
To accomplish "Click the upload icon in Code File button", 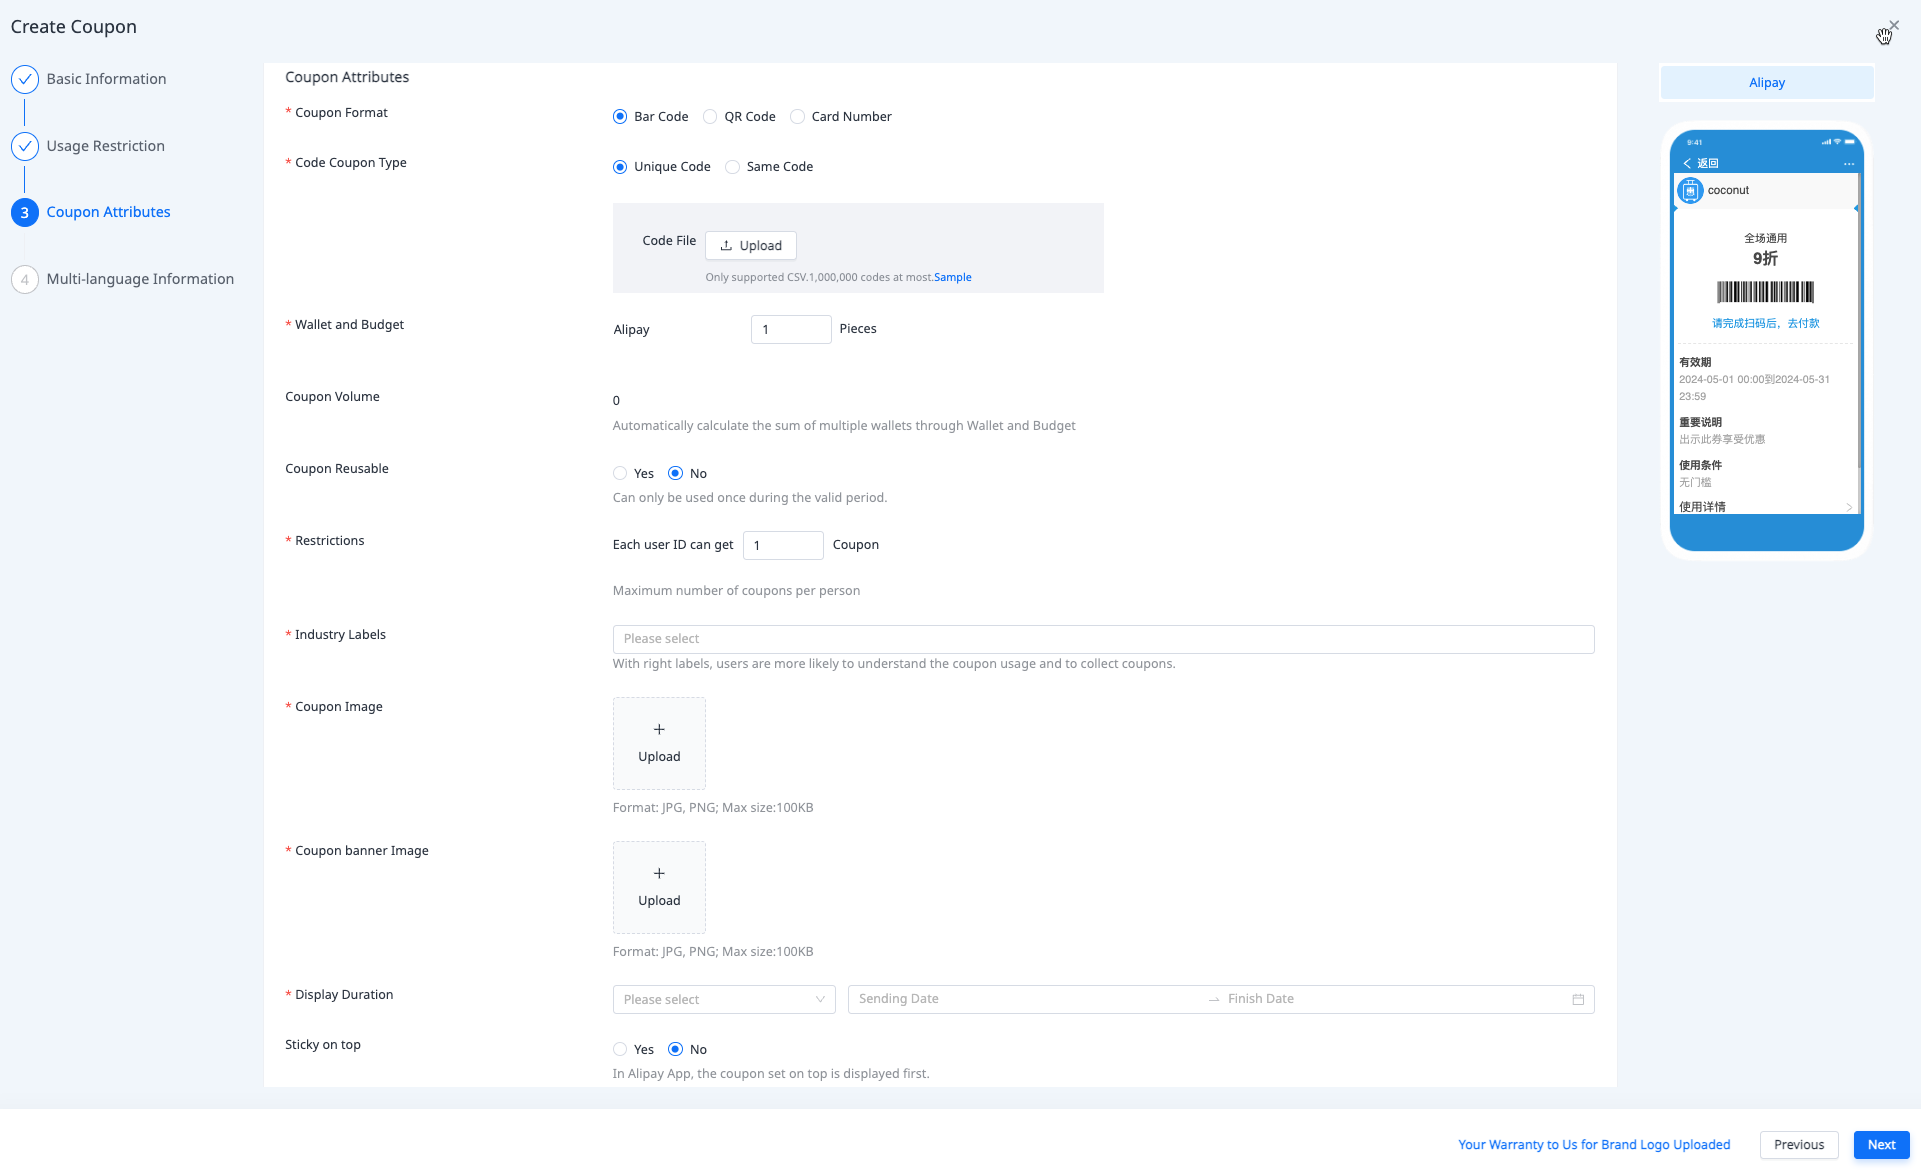I will pyautogui.click(x=726, y=245).
